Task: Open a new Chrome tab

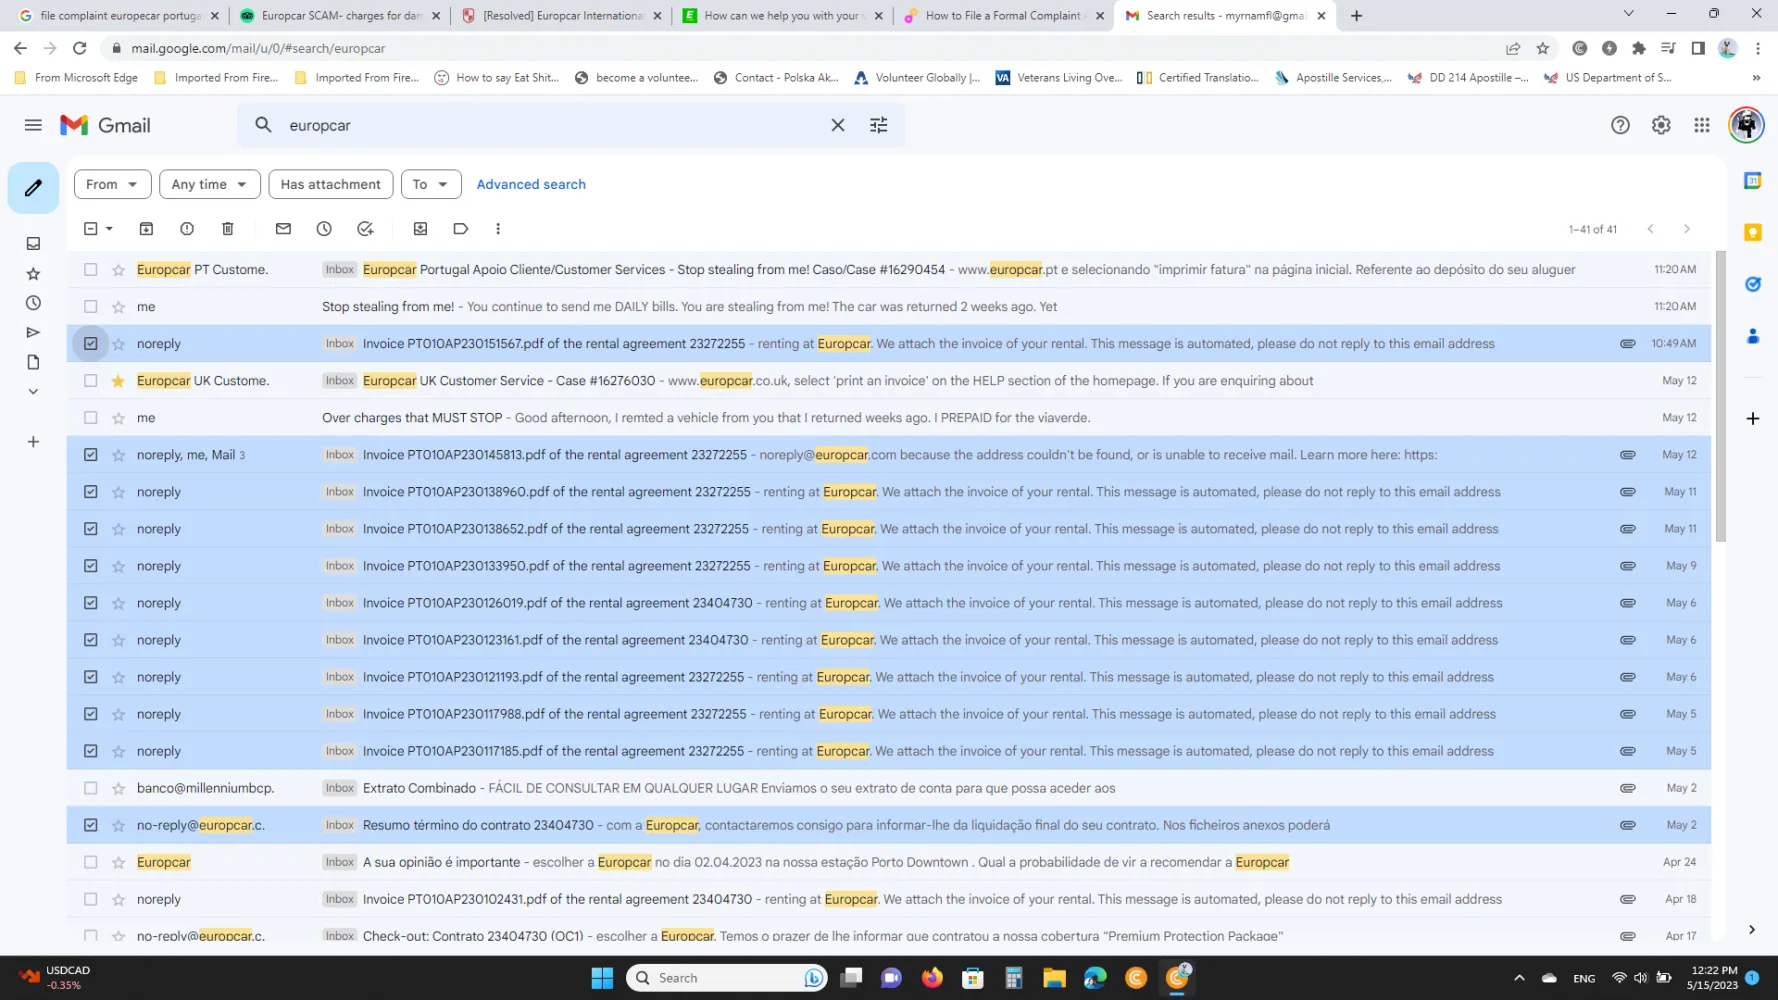Action: [x=1356, y=15]
